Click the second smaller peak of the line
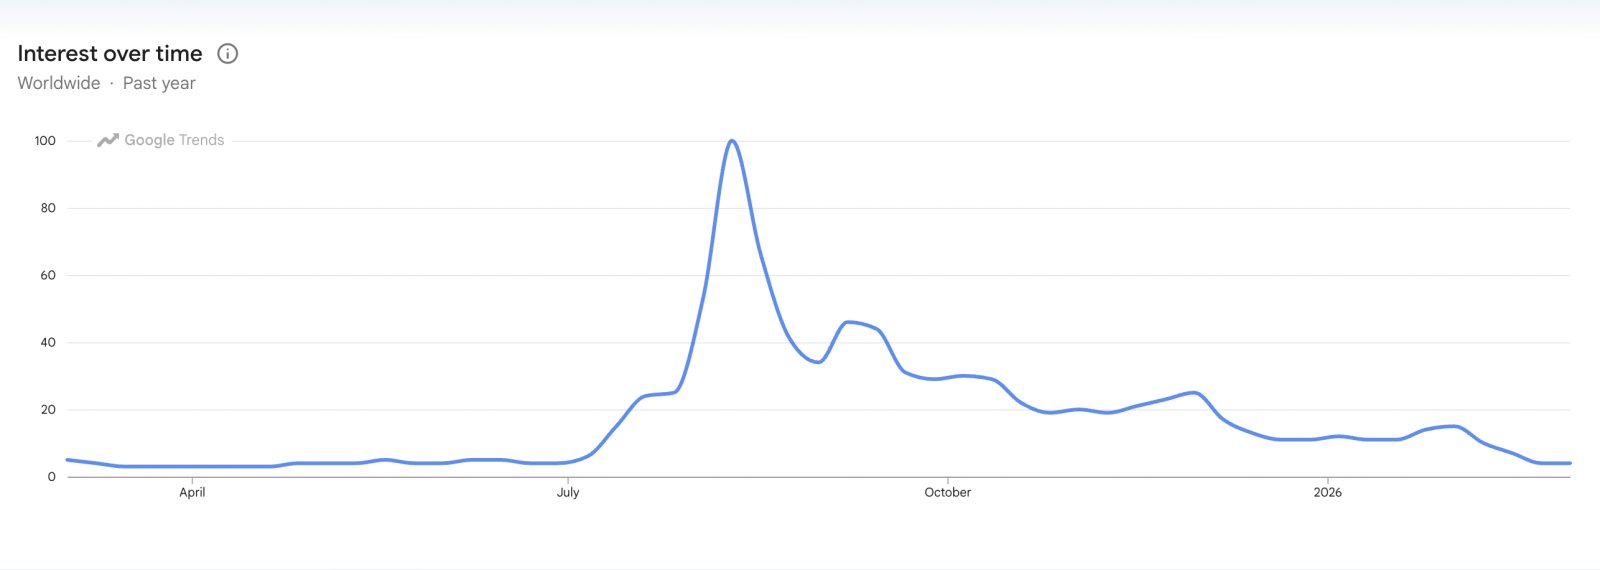Image resolution: width=1600 pixels, height=570 pixels. [849, 322]
